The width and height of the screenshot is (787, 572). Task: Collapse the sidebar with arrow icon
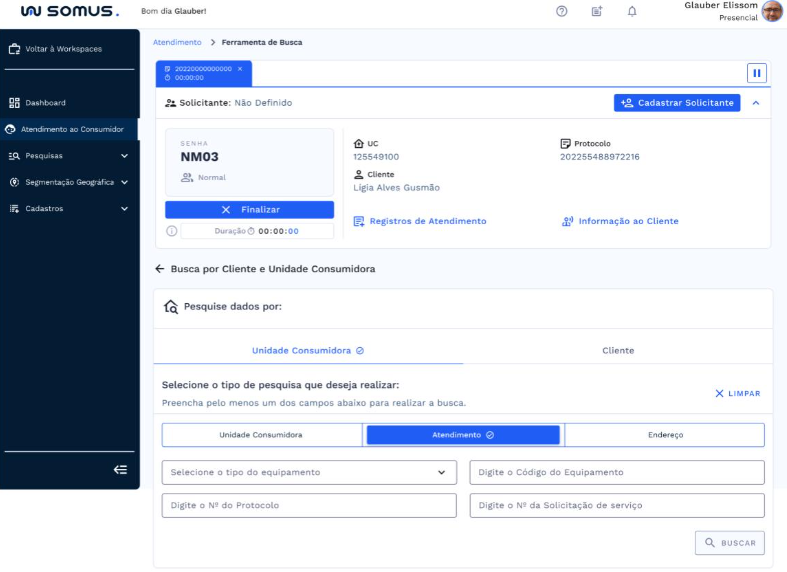click(120, 469)
